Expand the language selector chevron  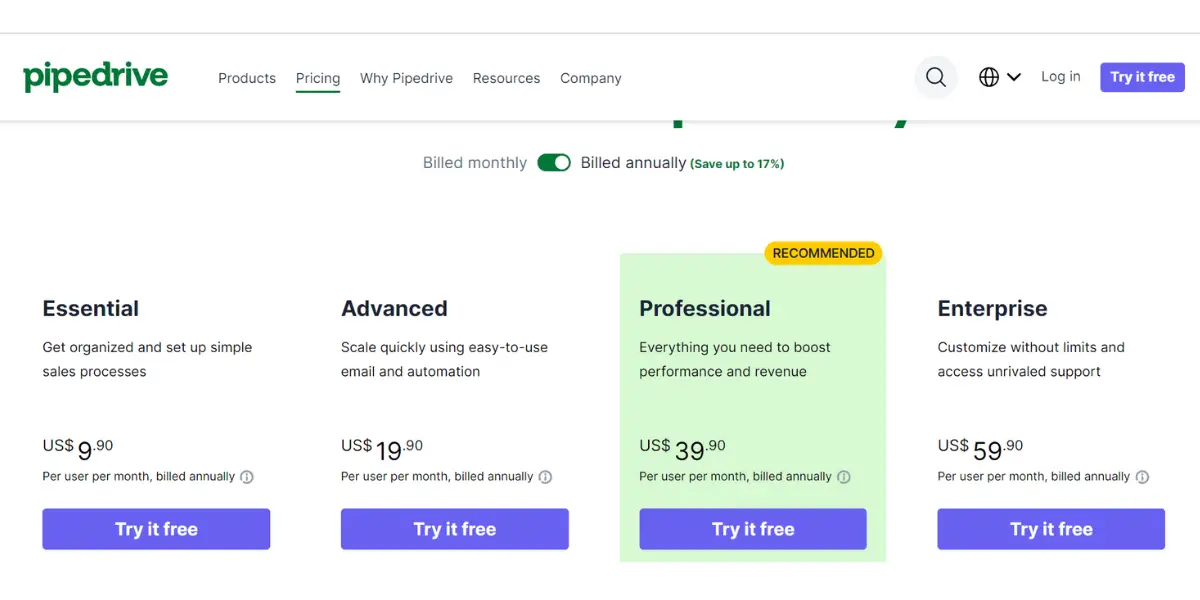(x=1014, y=77)
